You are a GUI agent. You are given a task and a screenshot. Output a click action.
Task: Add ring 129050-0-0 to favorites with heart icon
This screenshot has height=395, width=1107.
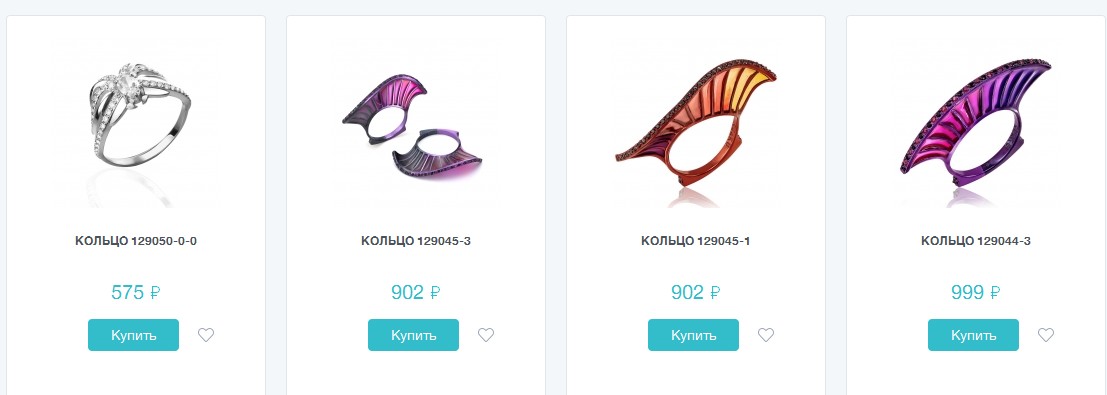coord(205,335)
